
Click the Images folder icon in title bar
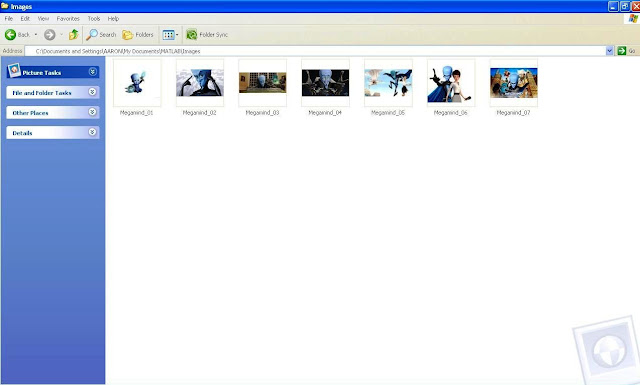coord(5,6)
